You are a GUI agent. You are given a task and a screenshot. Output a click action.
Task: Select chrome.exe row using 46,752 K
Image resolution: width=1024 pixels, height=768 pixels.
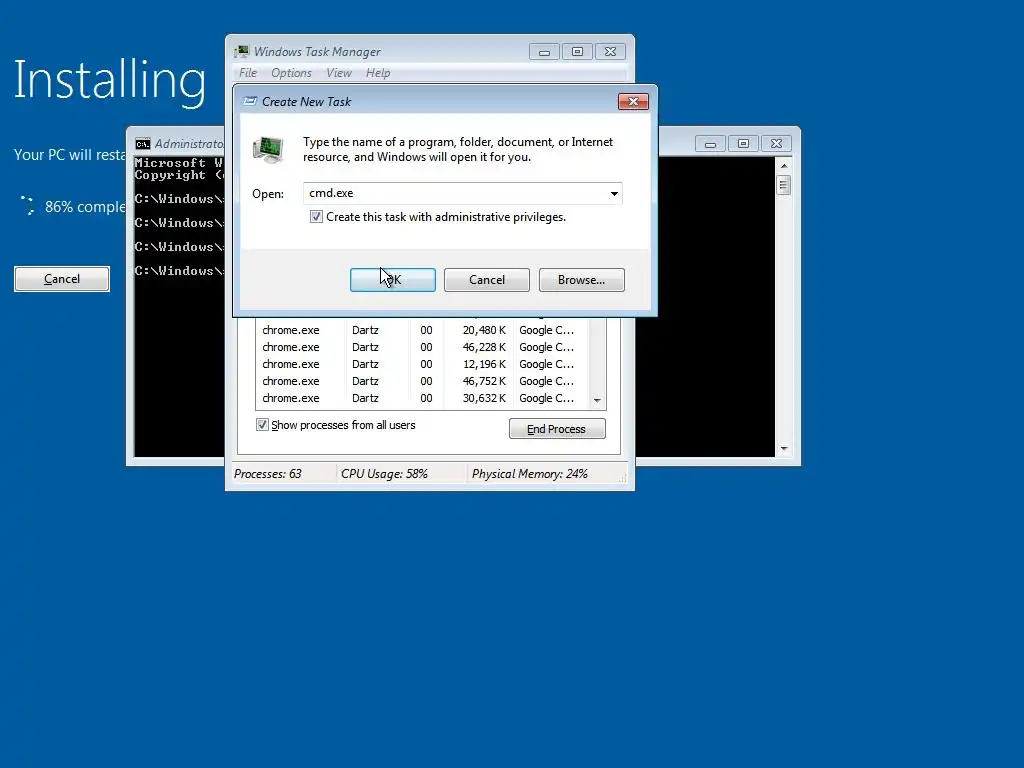[x=421, y=381]
